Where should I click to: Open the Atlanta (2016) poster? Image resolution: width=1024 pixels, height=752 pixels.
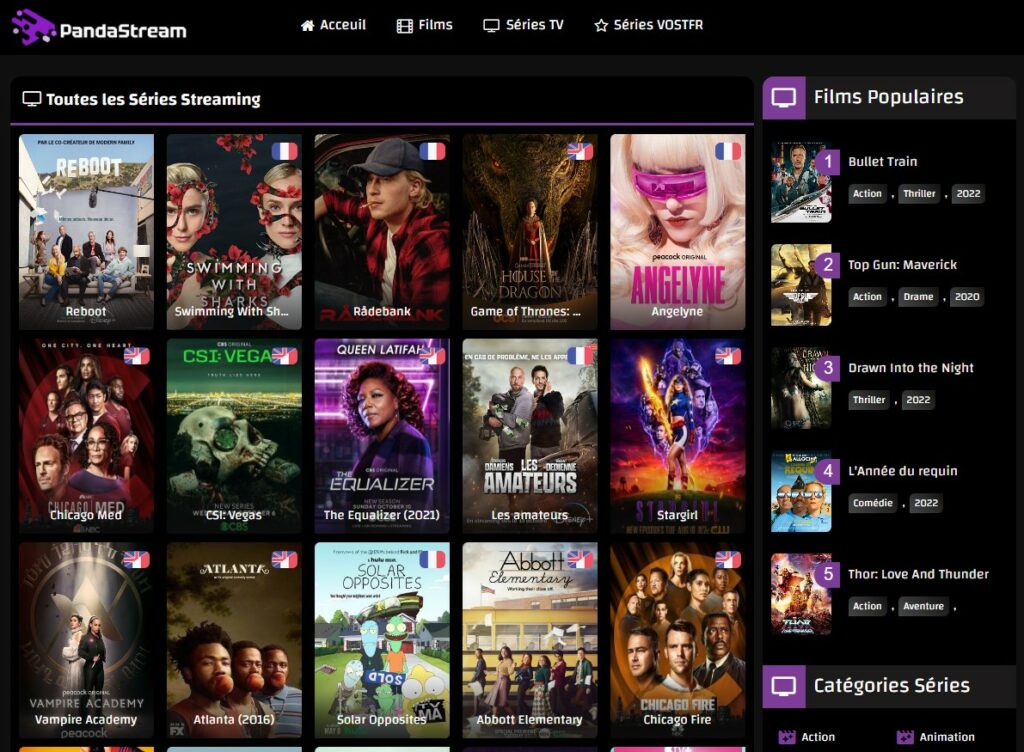pos(234,640)
